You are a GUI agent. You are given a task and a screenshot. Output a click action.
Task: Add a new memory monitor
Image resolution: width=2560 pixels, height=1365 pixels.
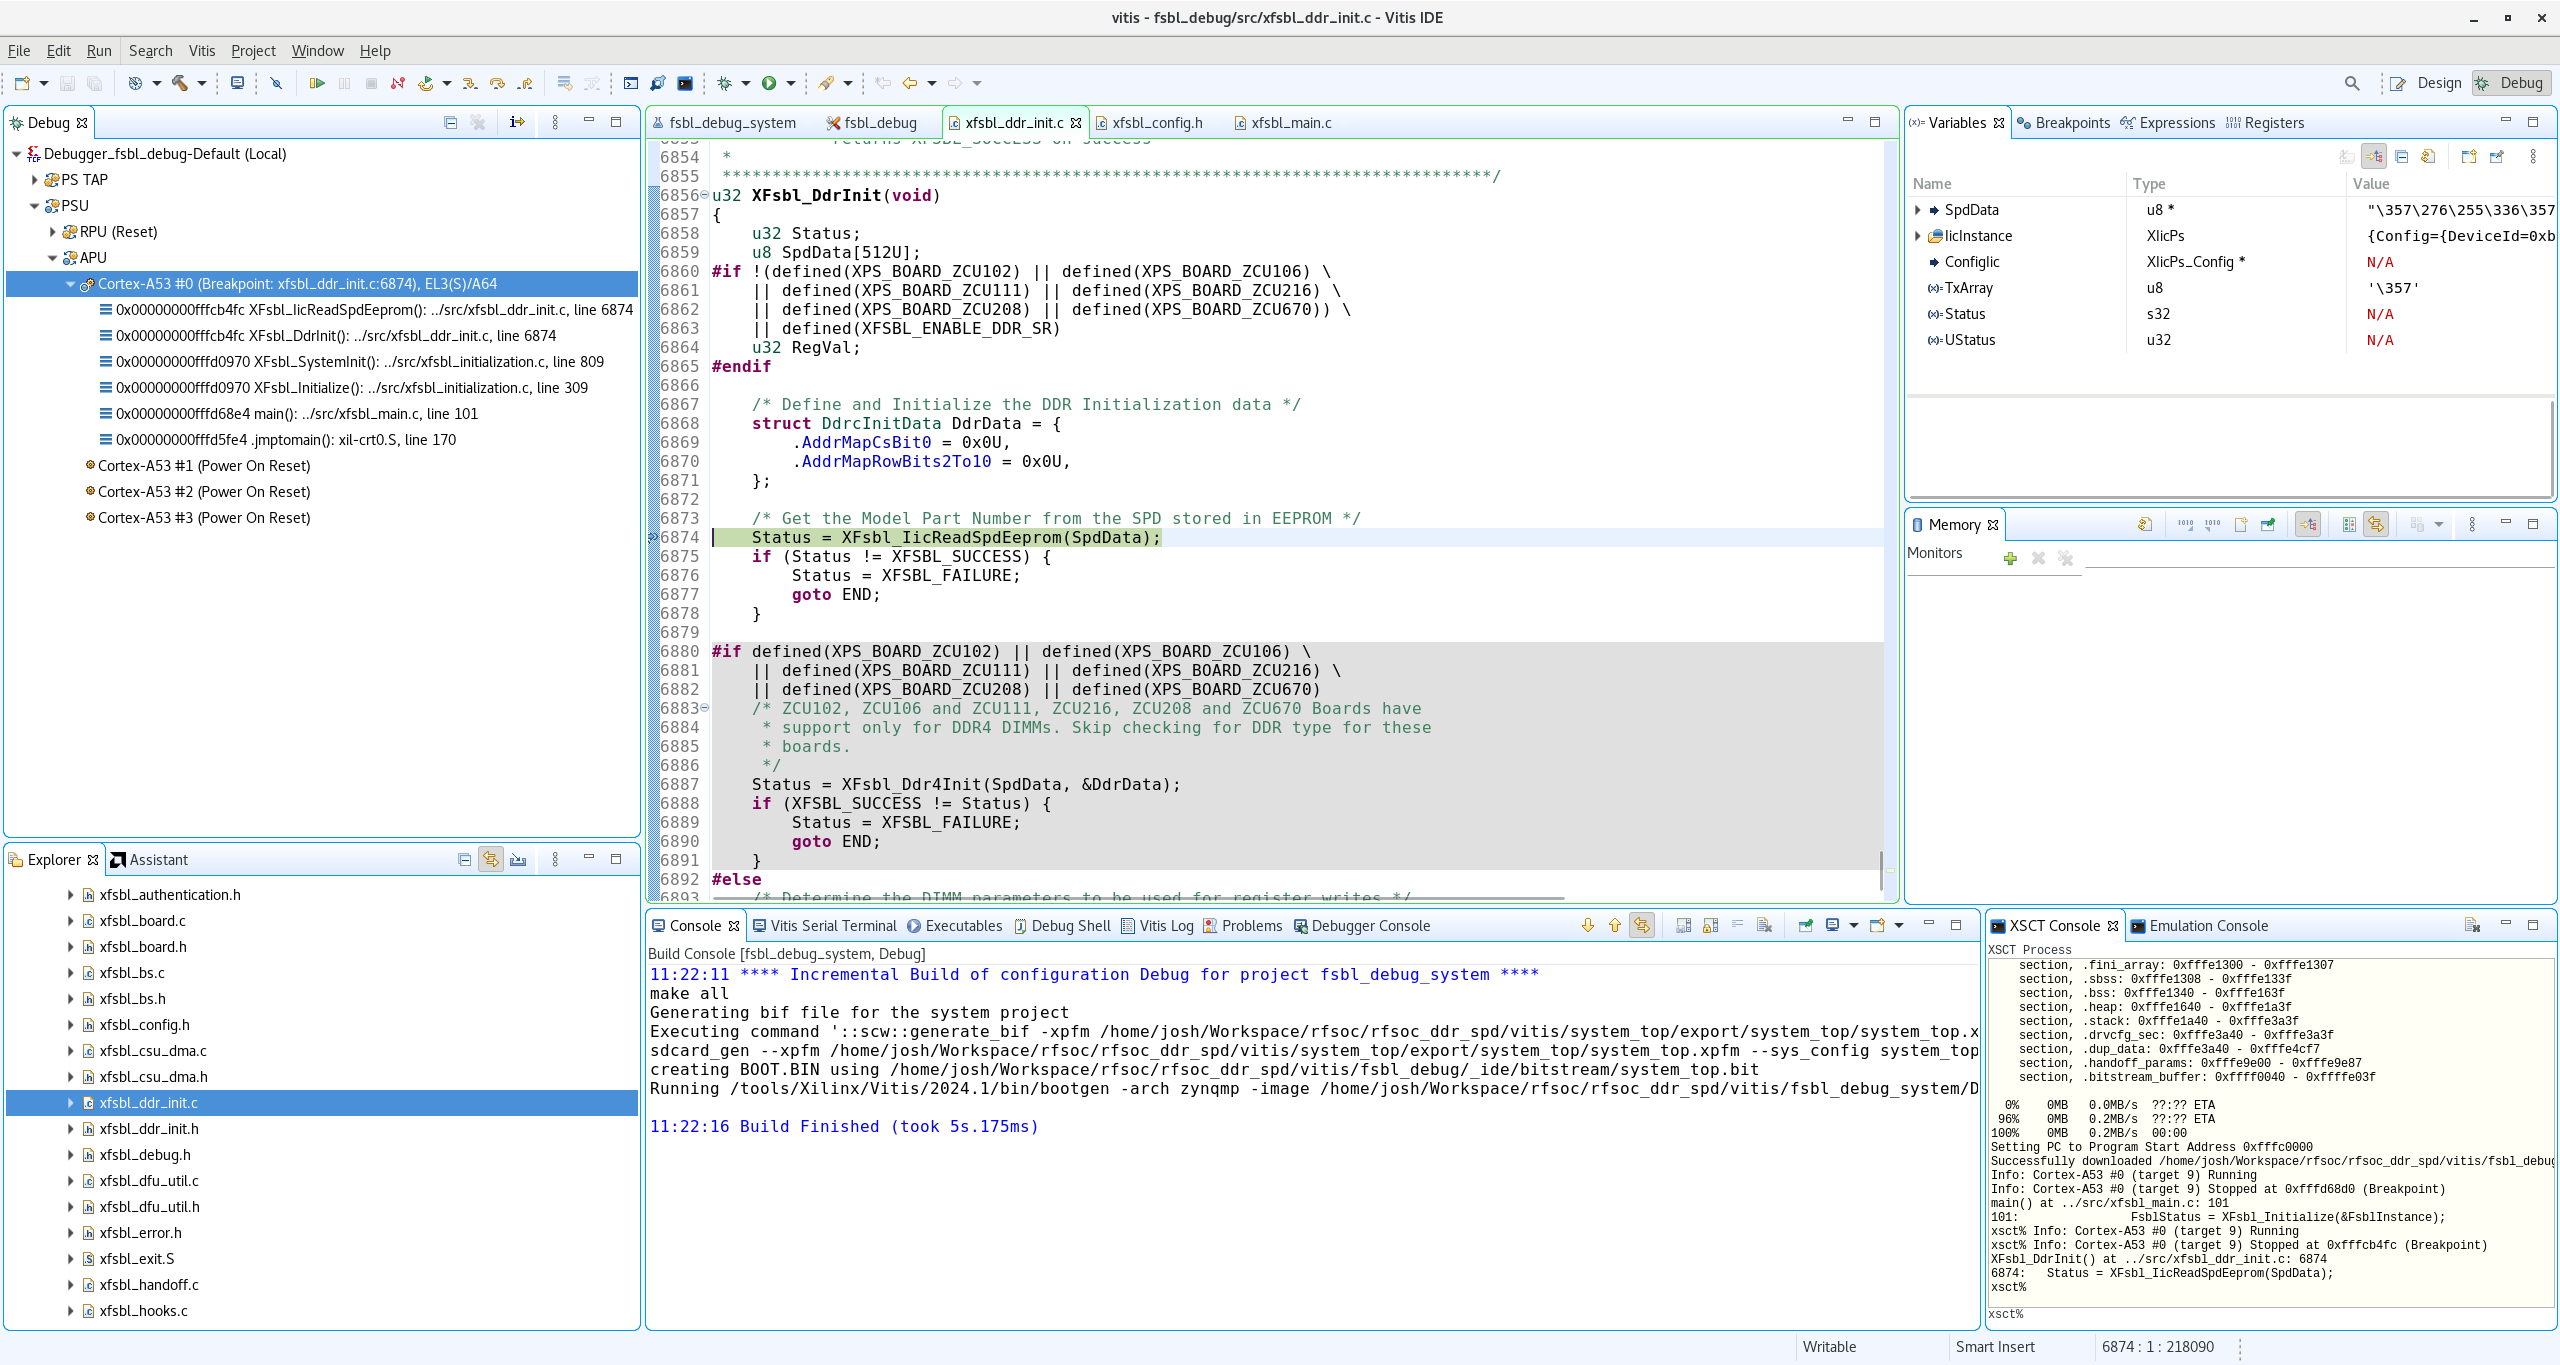point(2011,559)
